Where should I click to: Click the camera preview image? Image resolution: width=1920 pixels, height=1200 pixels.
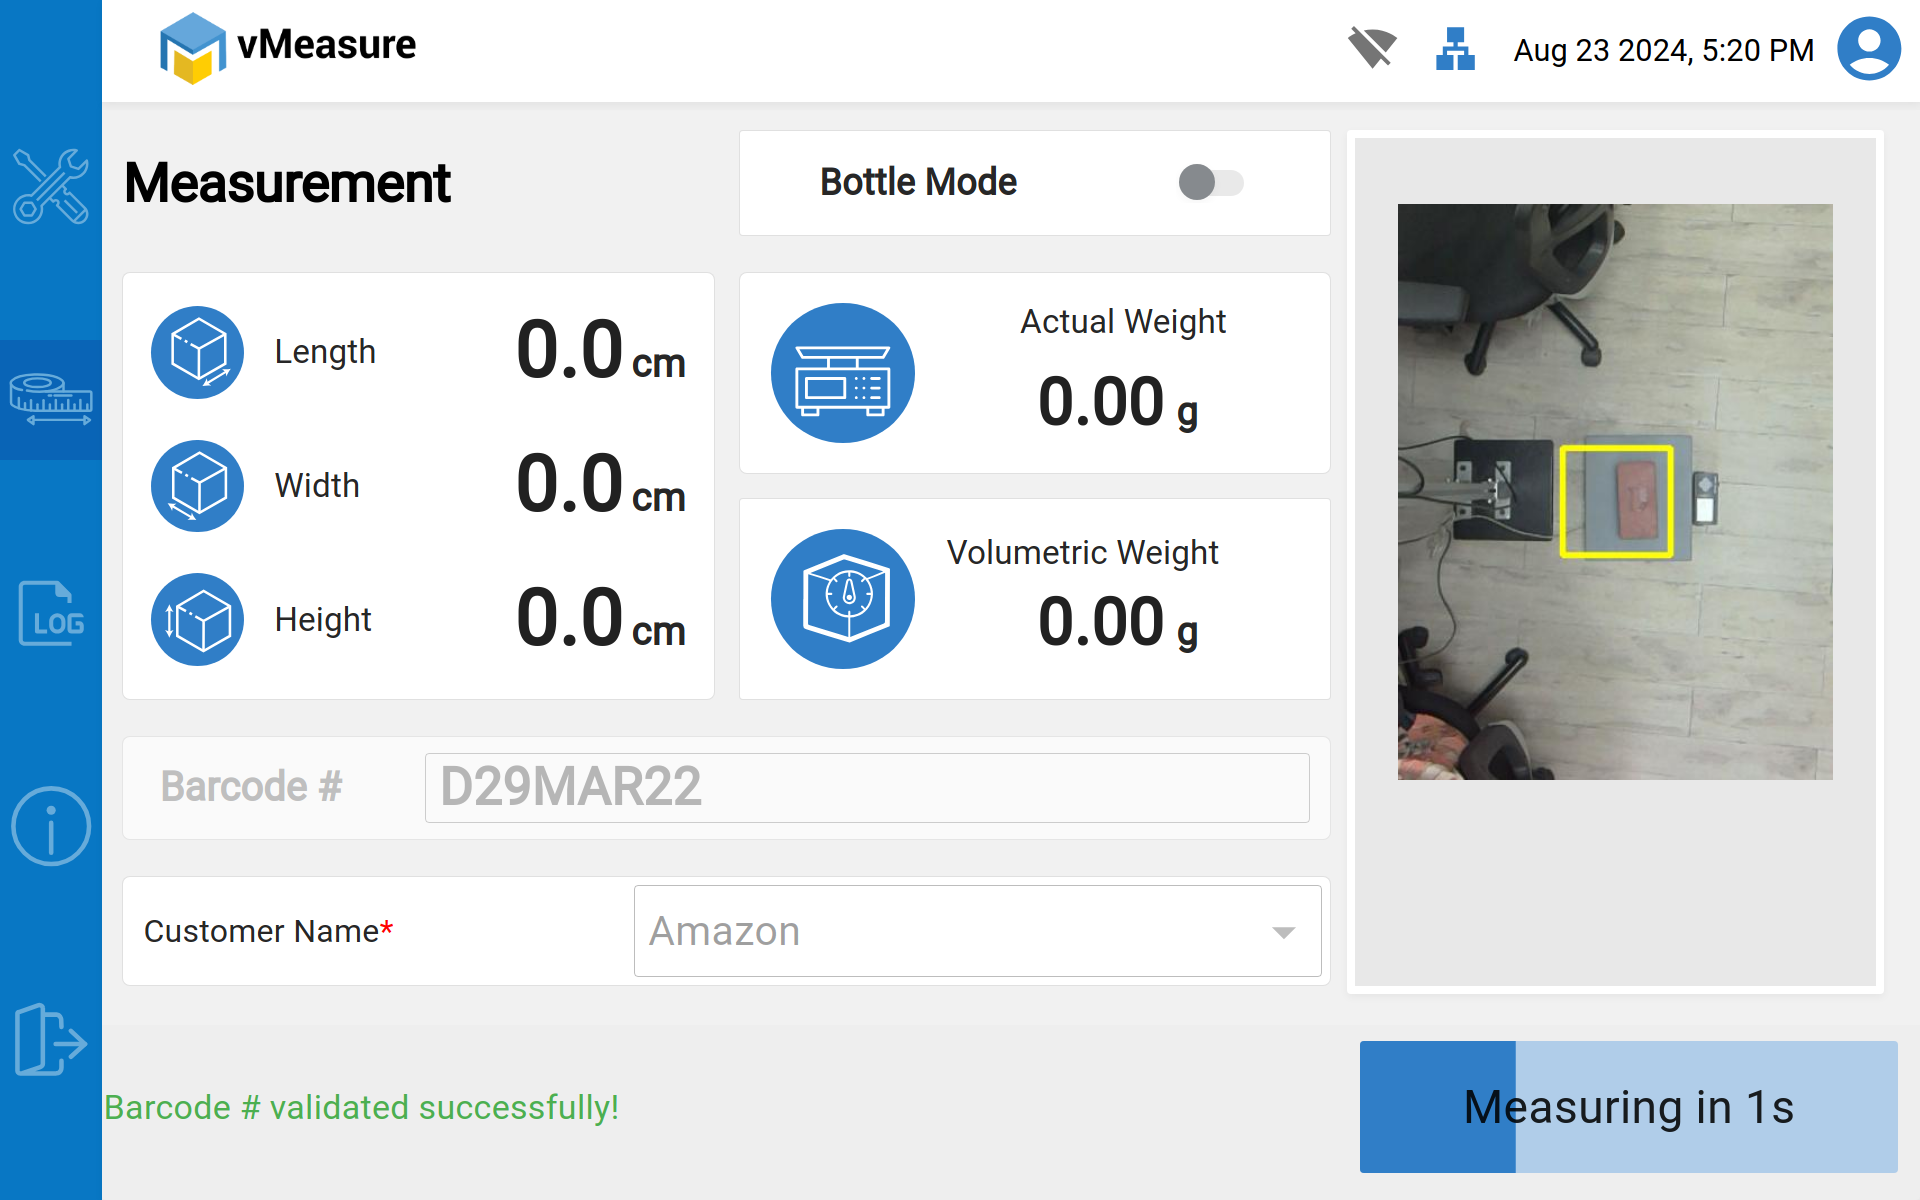point(1614,492)
